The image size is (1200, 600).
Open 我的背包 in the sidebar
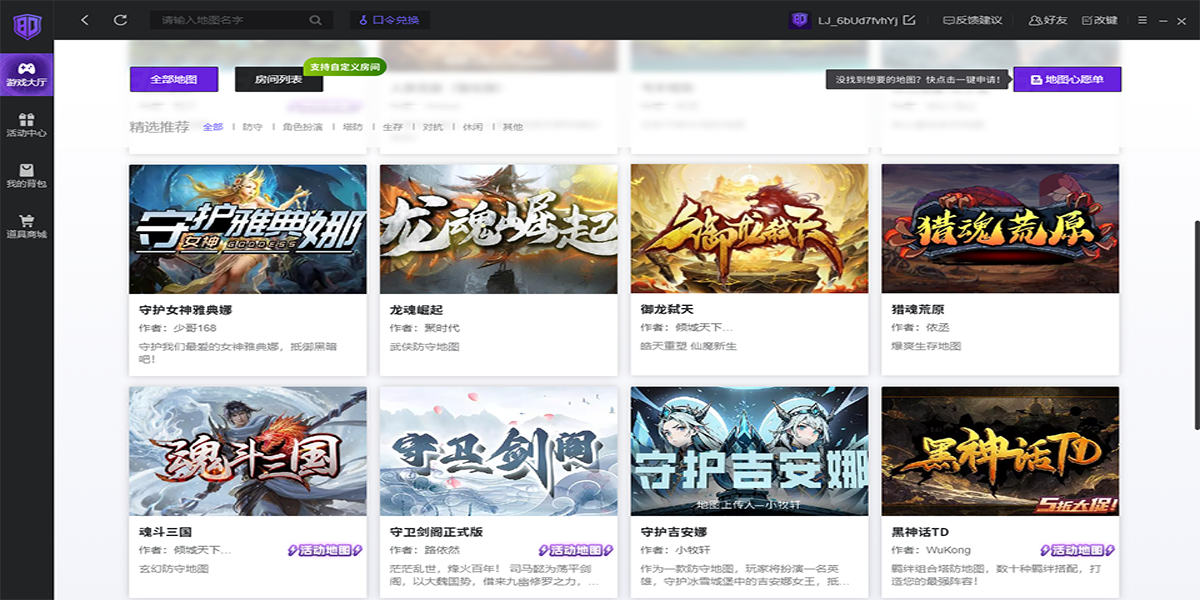pyautogui.click(x=26, y=176)
